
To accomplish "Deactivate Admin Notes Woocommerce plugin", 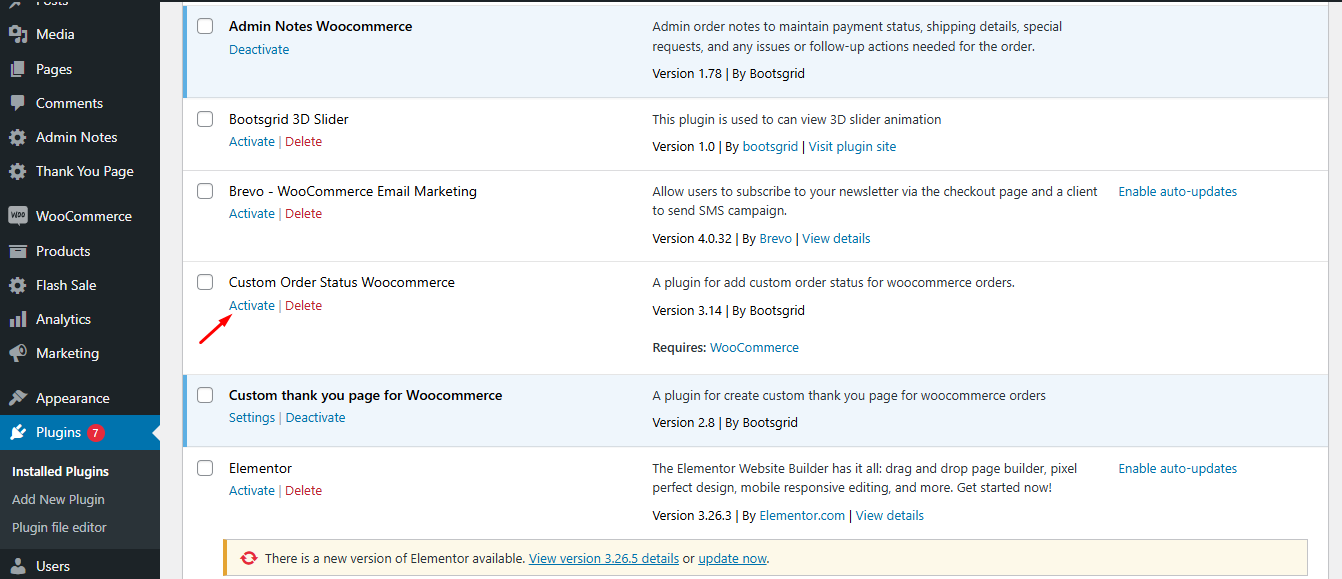I will (x=259, y=49).
